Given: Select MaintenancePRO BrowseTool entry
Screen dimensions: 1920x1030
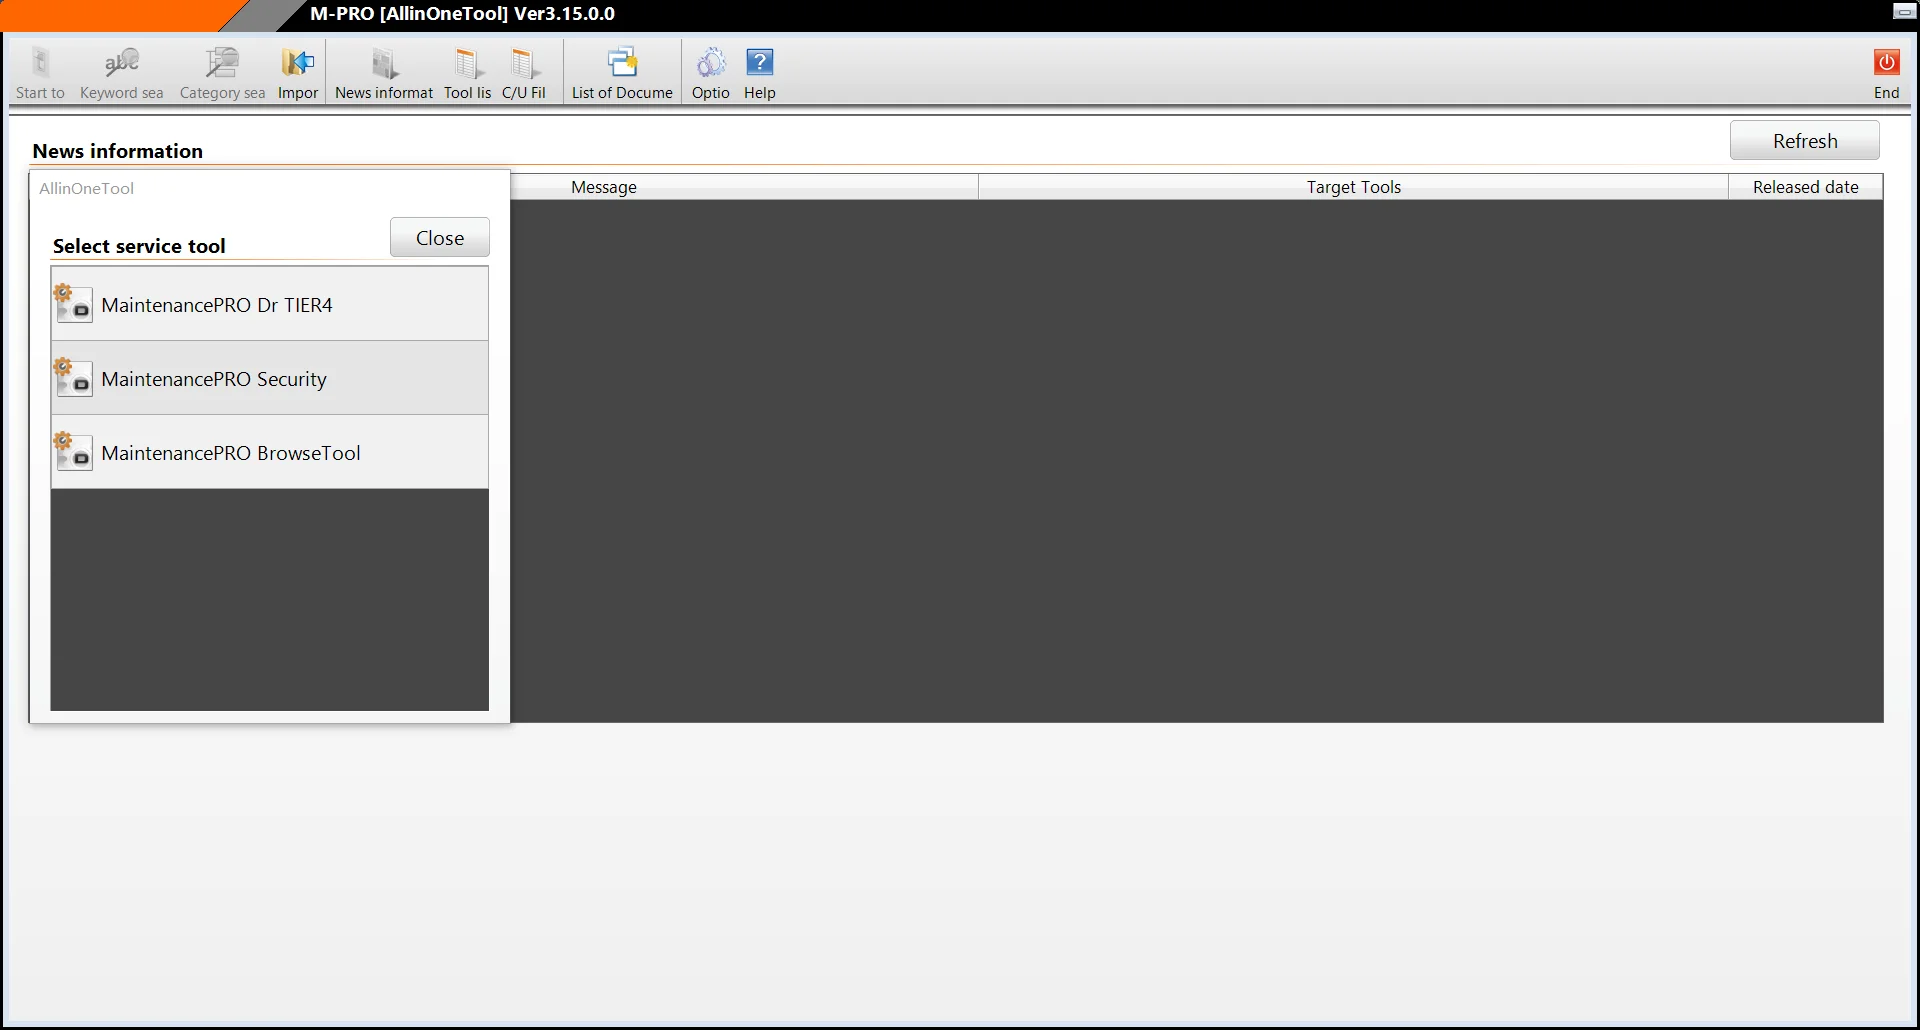Looking at the screenshot, I should click(x=270, y=452).
